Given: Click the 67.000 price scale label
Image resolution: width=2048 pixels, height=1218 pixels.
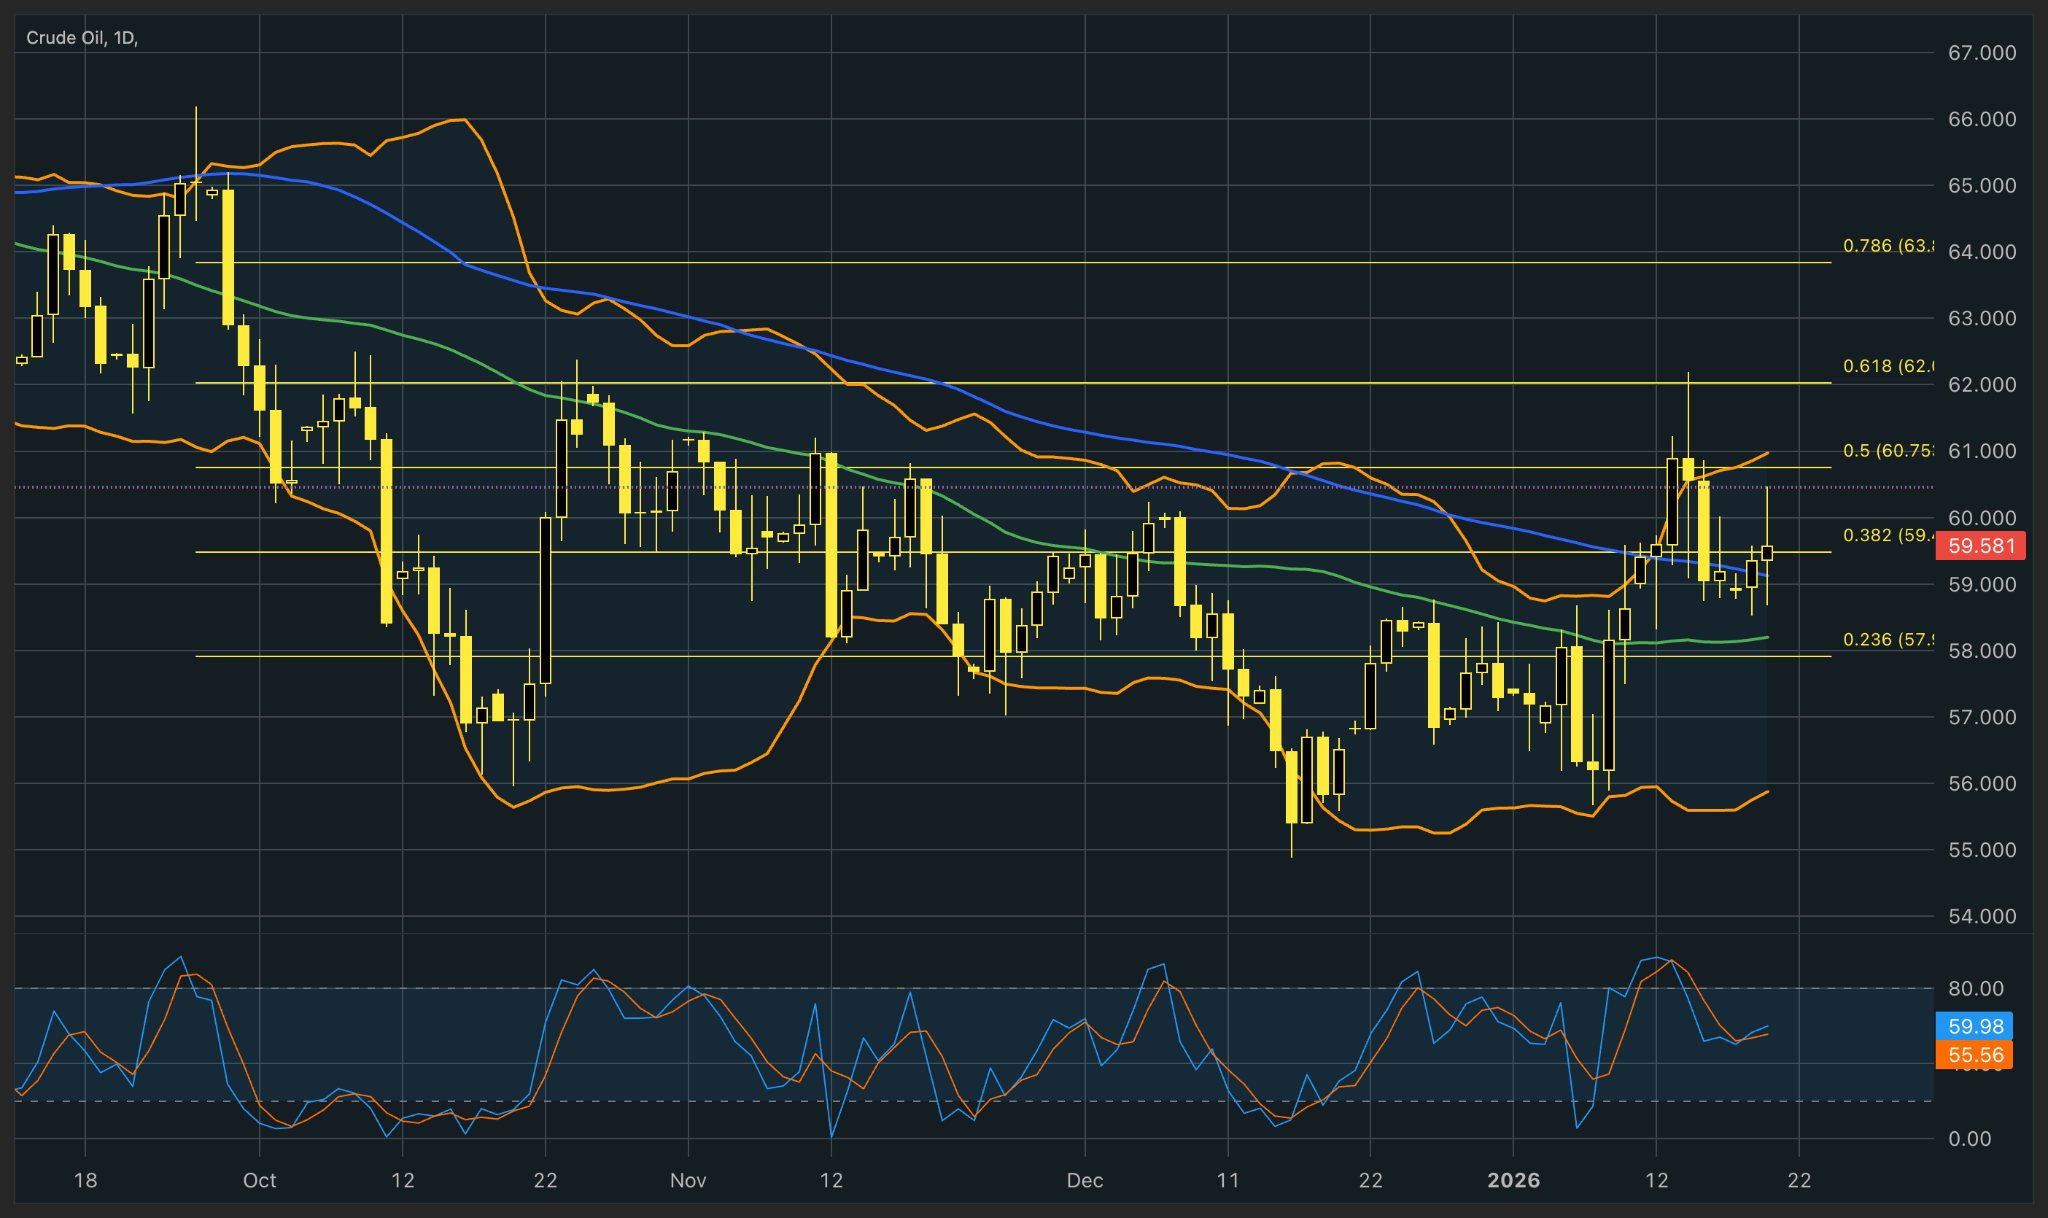Looking at the screenshot, I should pyautogui.click(x=1981, y=53).
